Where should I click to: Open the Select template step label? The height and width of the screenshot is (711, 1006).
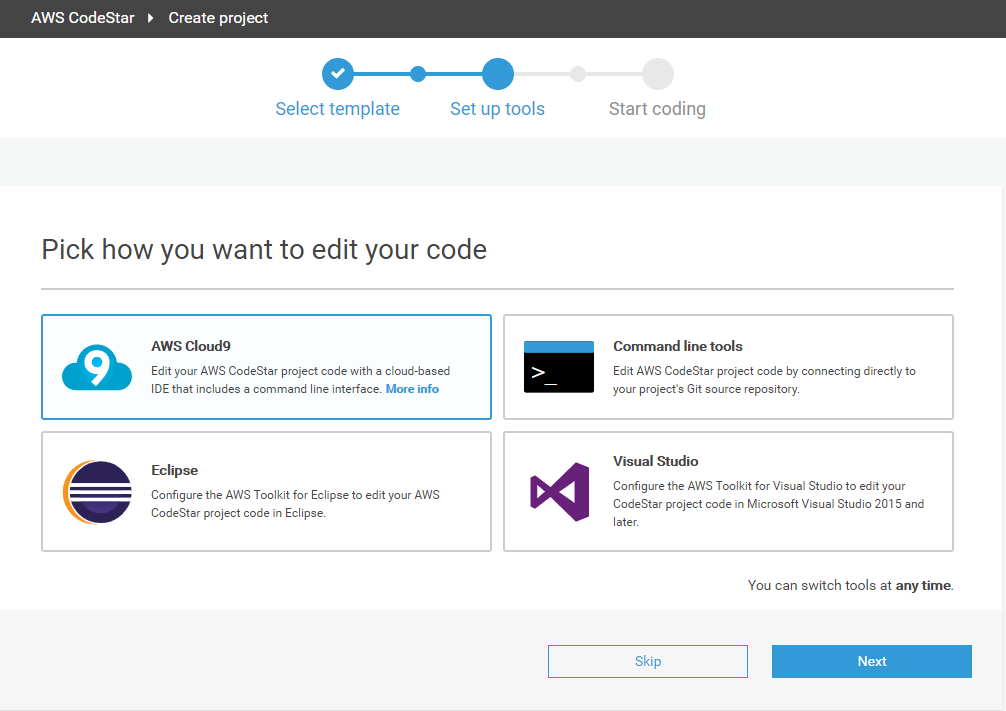coord(337,109)
